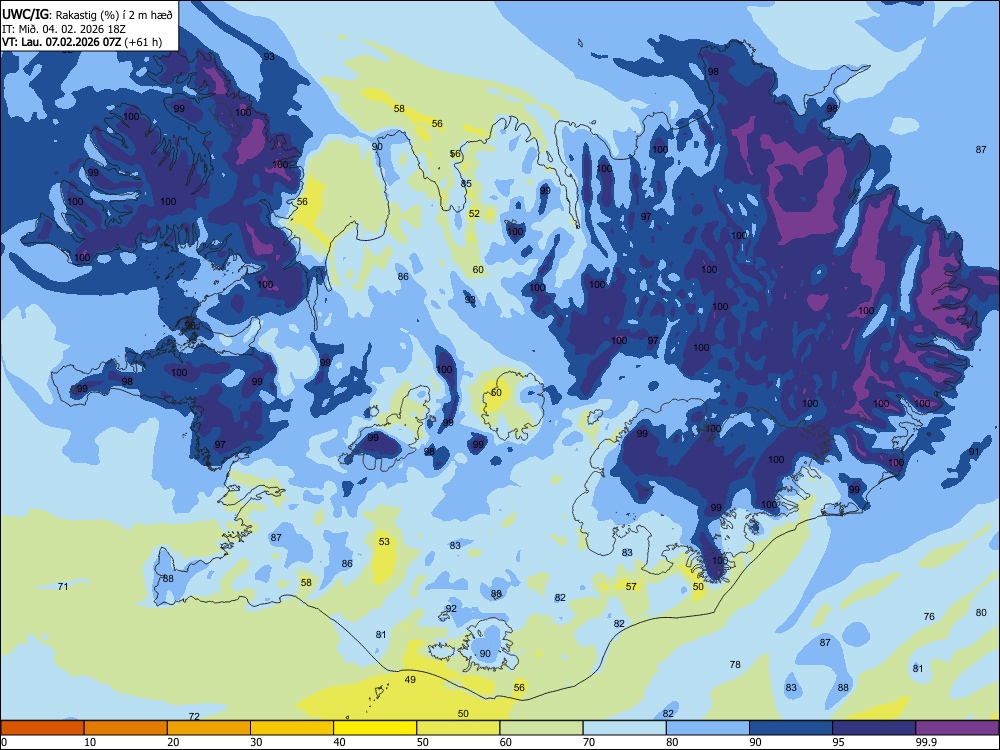1000x750 pixels.
Task: Click the 40–50 bright yellow legend swatch
Action: pyautogui.click(x=375, y=728)
